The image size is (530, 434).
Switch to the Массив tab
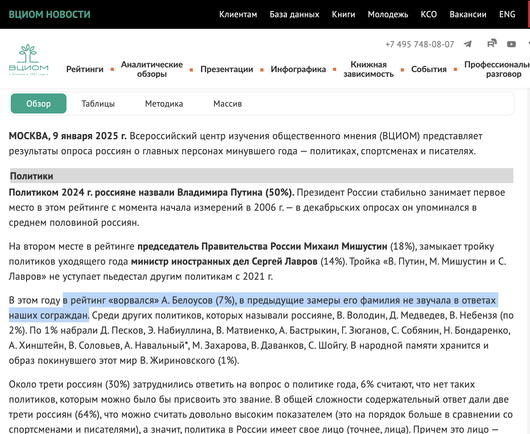point(227,103)
